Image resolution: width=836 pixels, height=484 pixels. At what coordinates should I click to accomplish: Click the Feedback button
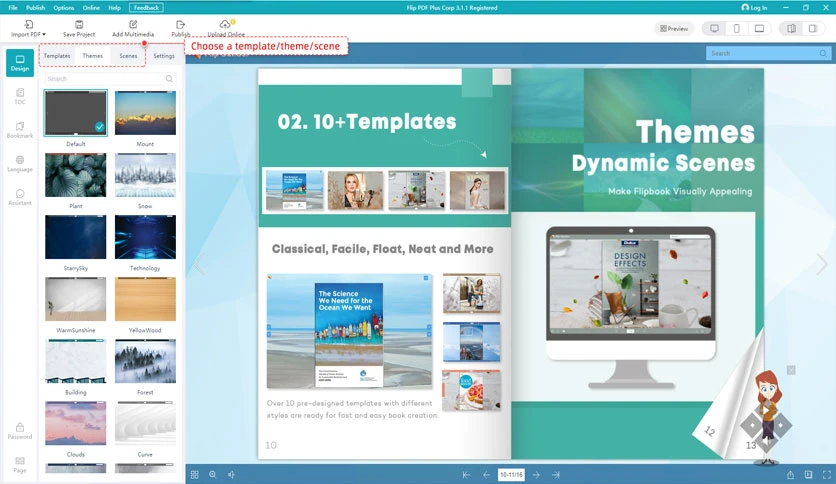pos(146,7)
